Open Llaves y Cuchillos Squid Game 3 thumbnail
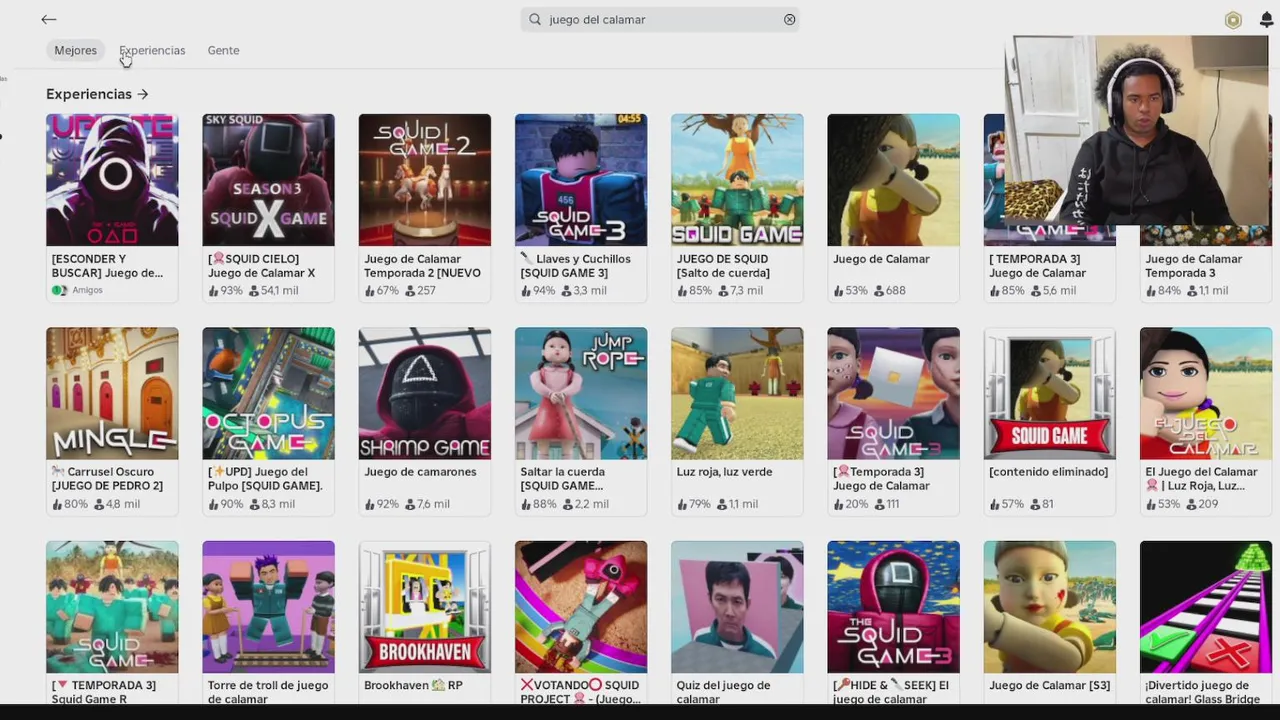The height and width of the screenshot is (720, 1280). pyautogui.click(x=581, y=180)
